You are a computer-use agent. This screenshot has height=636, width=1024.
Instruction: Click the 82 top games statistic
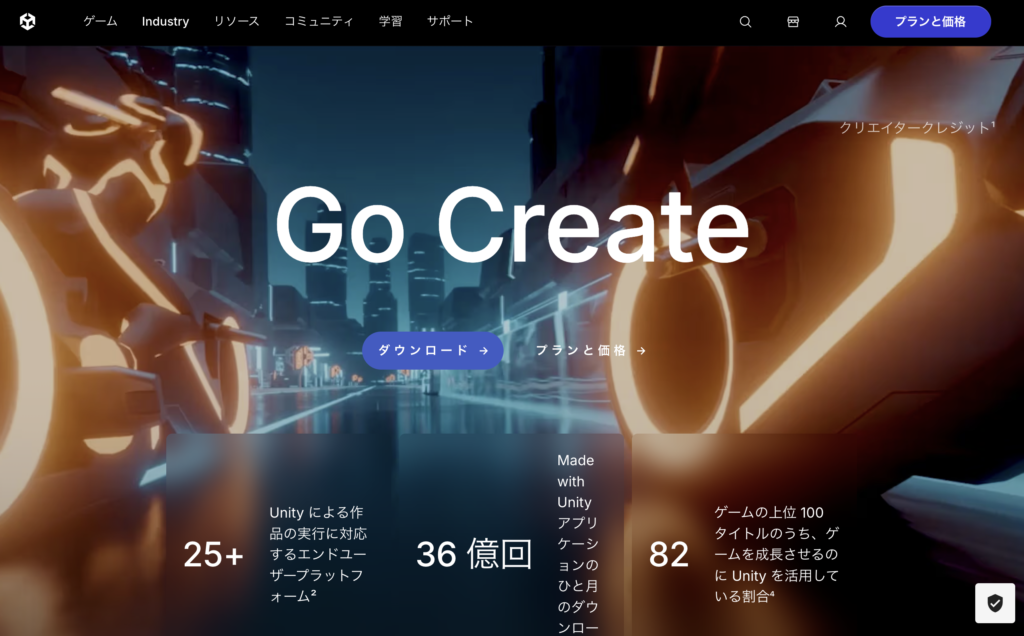(669, 554)
